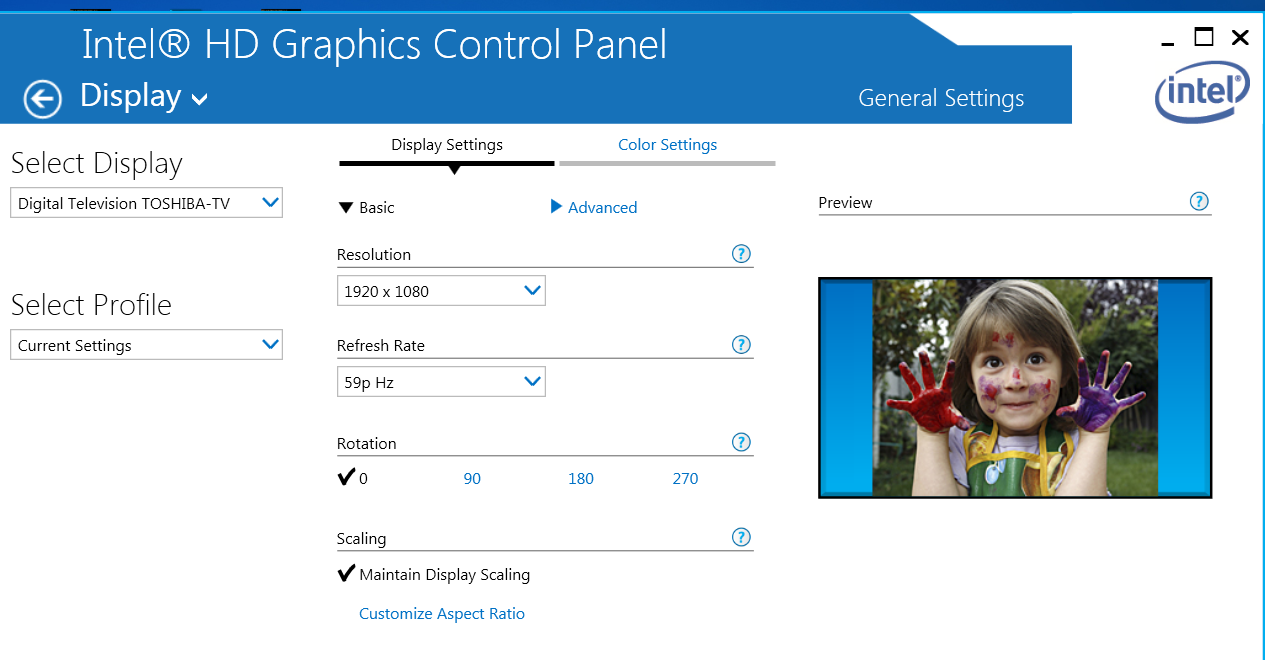Click the Rotation label
The height and width of the screenshot is (660, 1265).
pyautogui.click(x=367, y=444)
